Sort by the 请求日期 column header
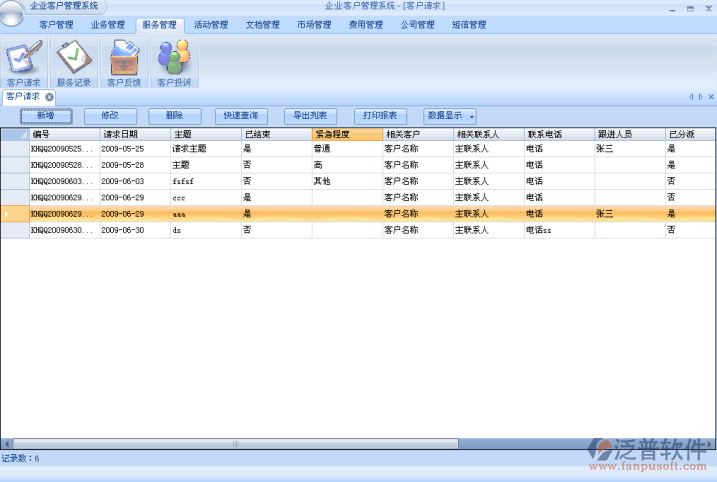 [133, 133]
